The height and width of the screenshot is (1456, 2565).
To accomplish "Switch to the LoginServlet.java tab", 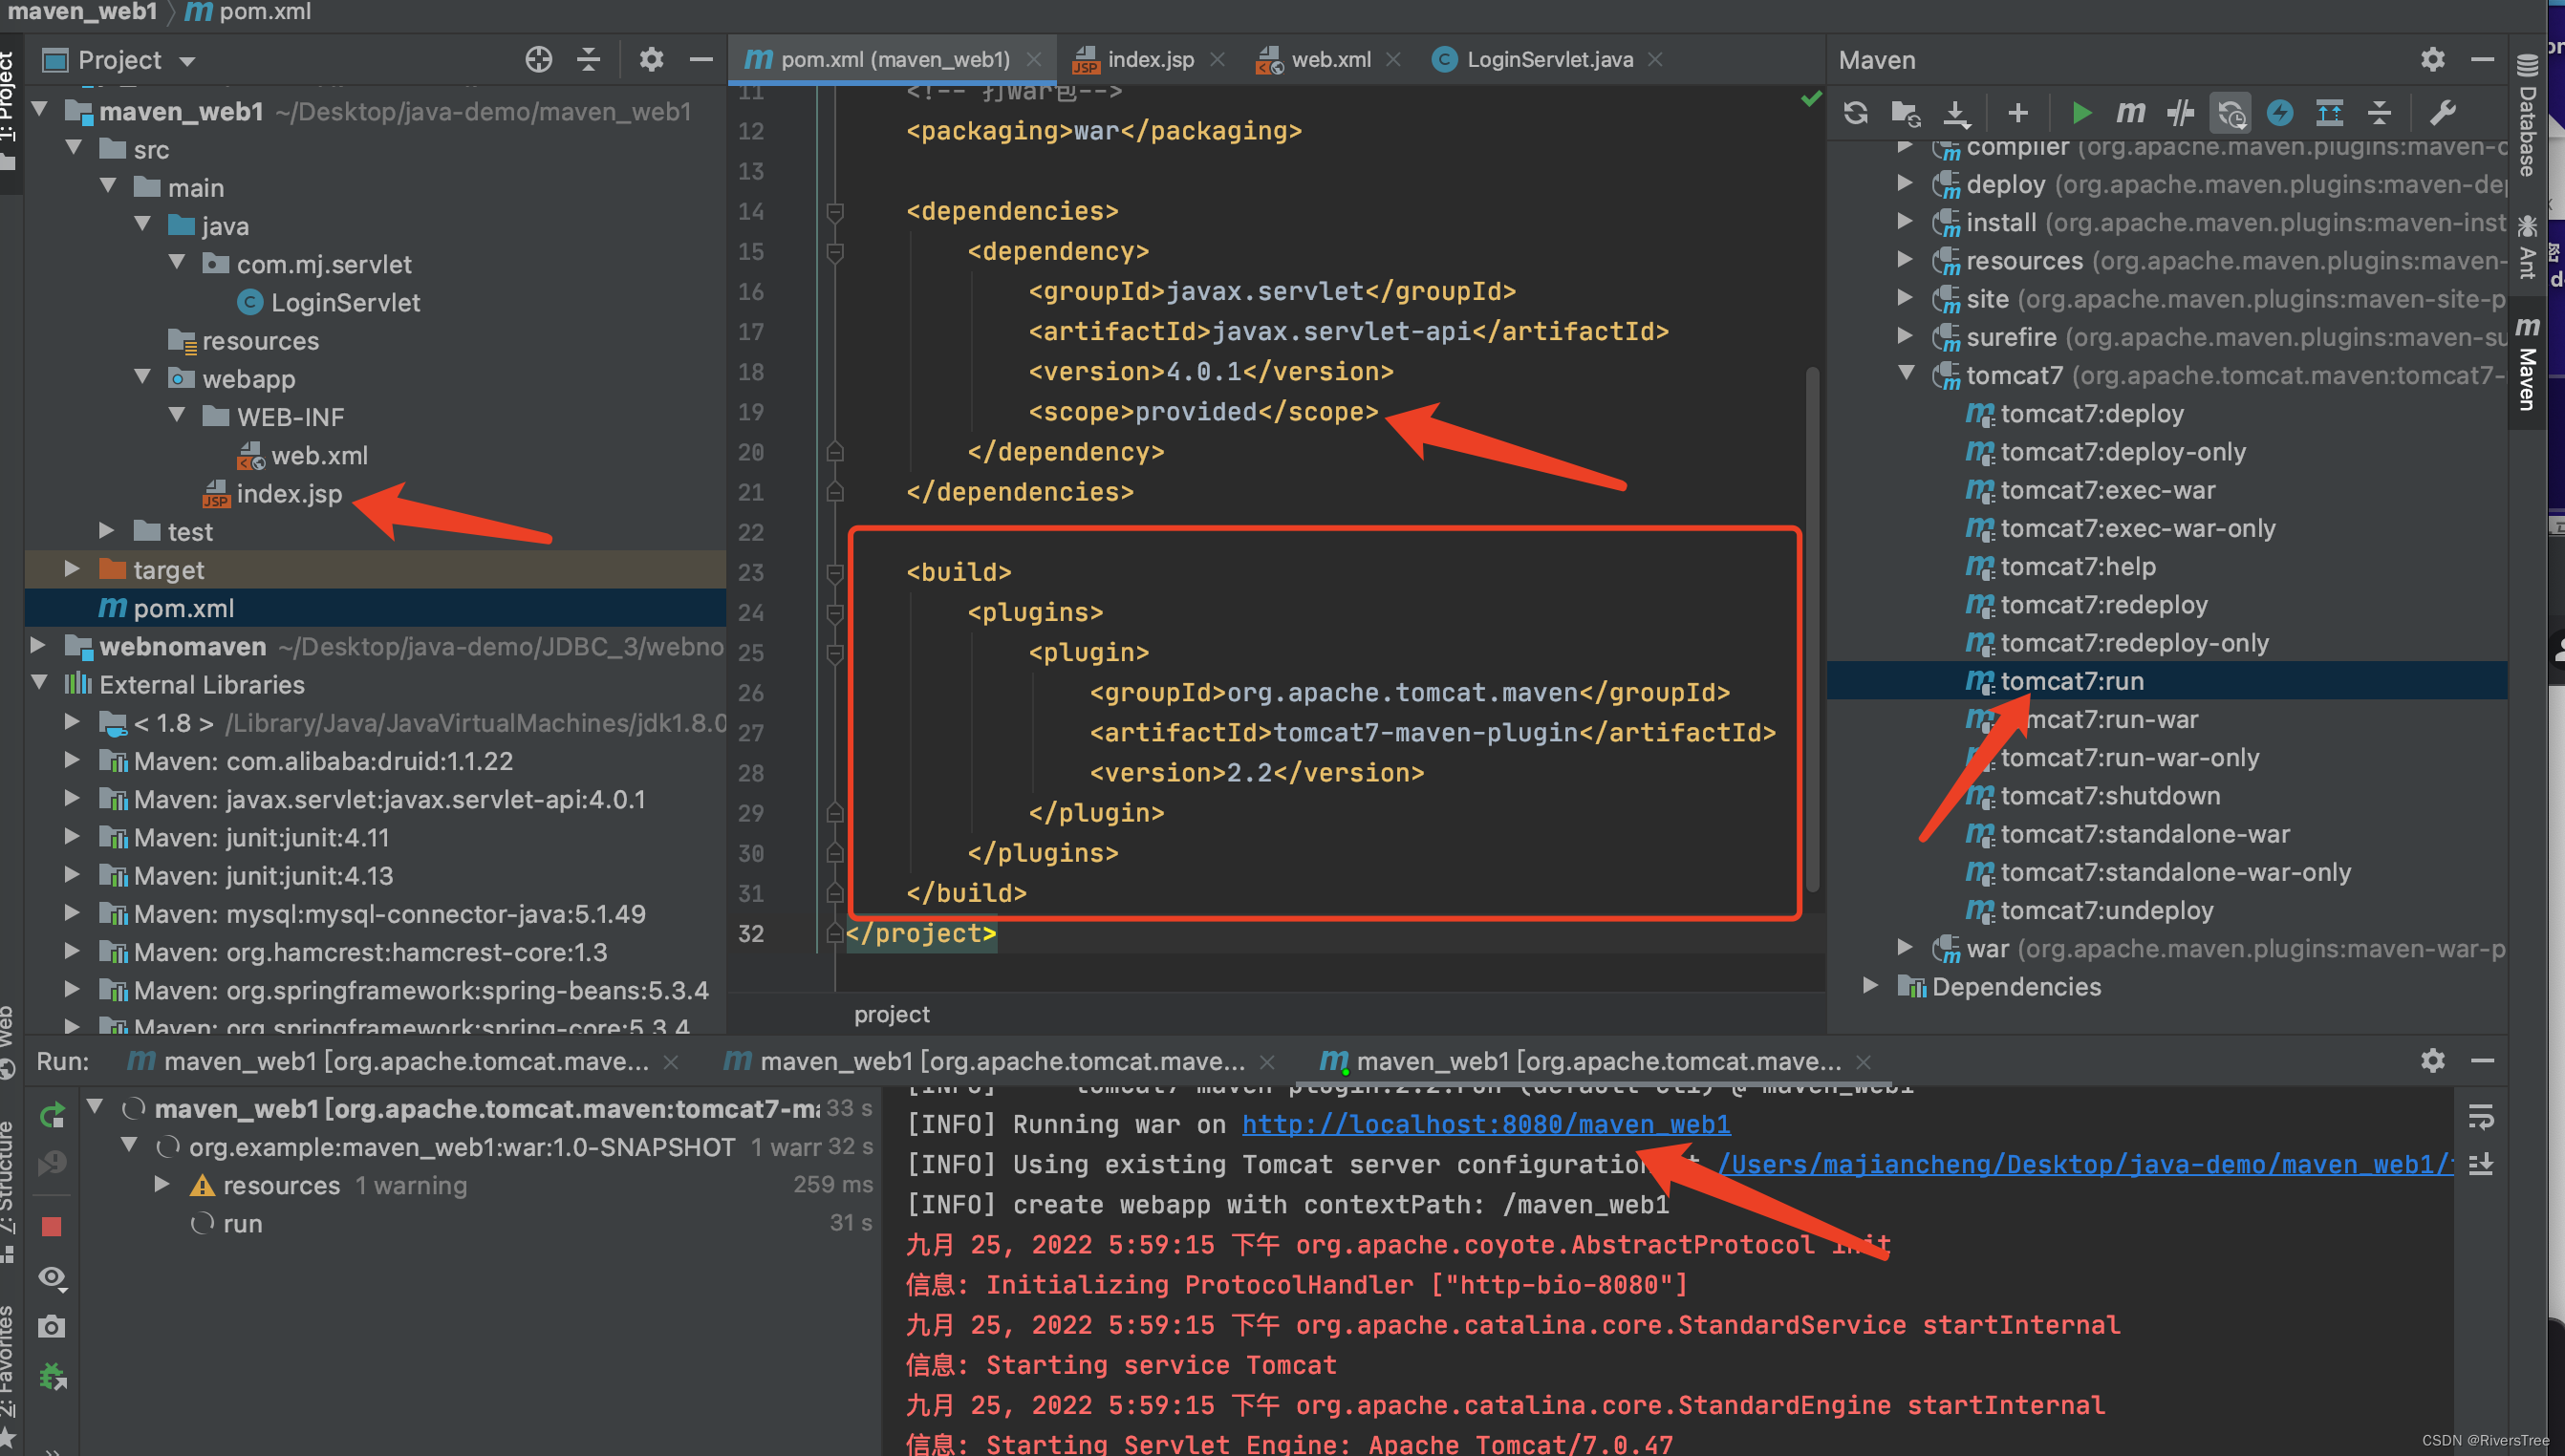I will tap(1548, 60).
